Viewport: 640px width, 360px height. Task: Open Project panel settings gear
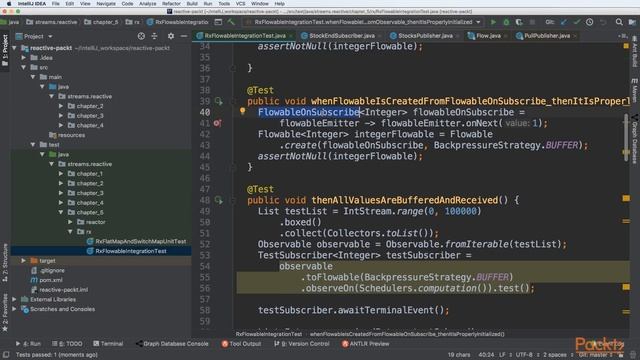(x=171, y=36)
